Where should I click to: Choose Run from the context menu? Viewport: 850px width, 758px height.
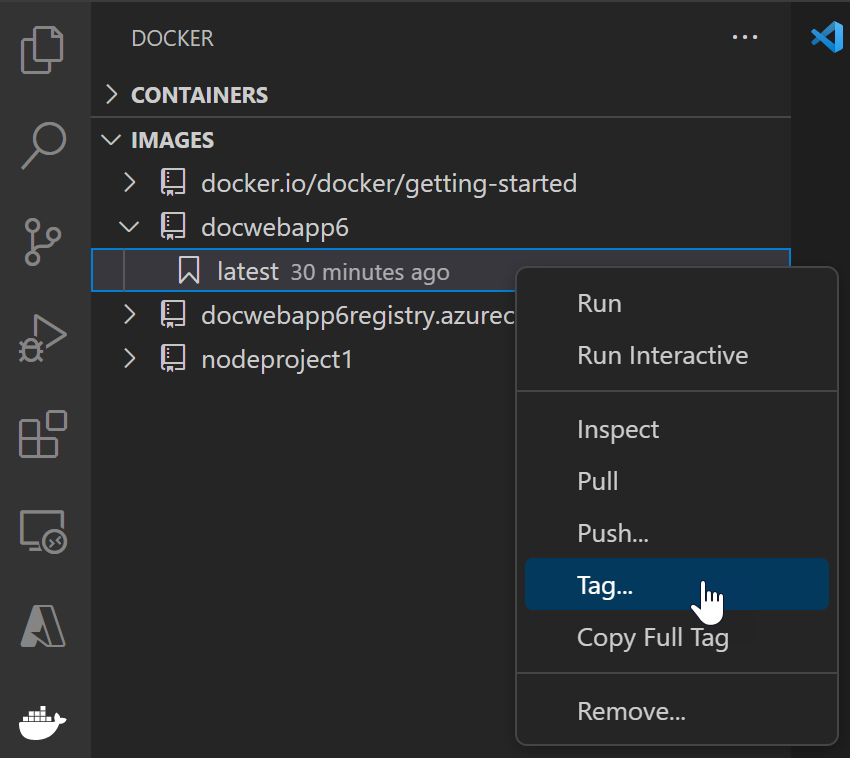[x=677, y=303]
